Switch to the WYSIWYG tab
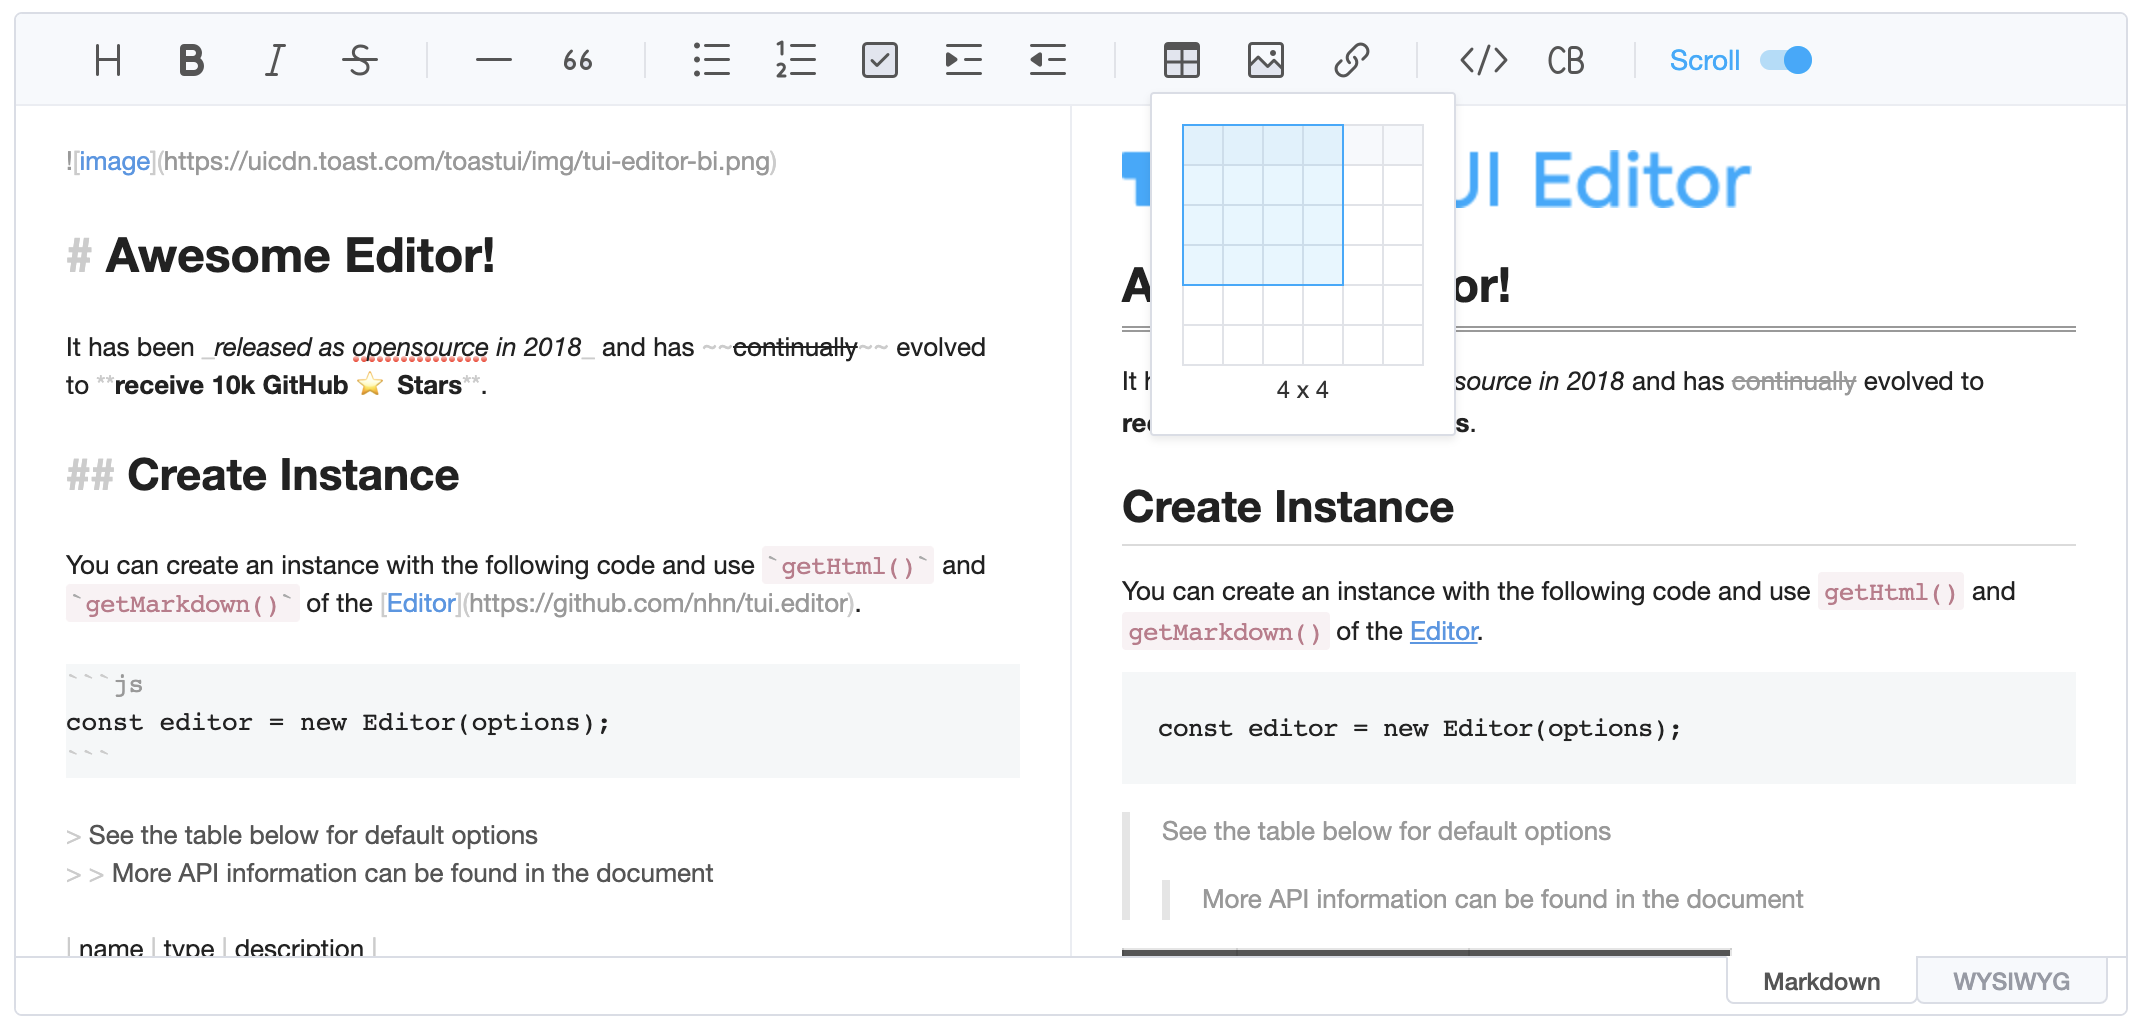The height and width of the screenshot is (1032, 2140). [2011, 981]
